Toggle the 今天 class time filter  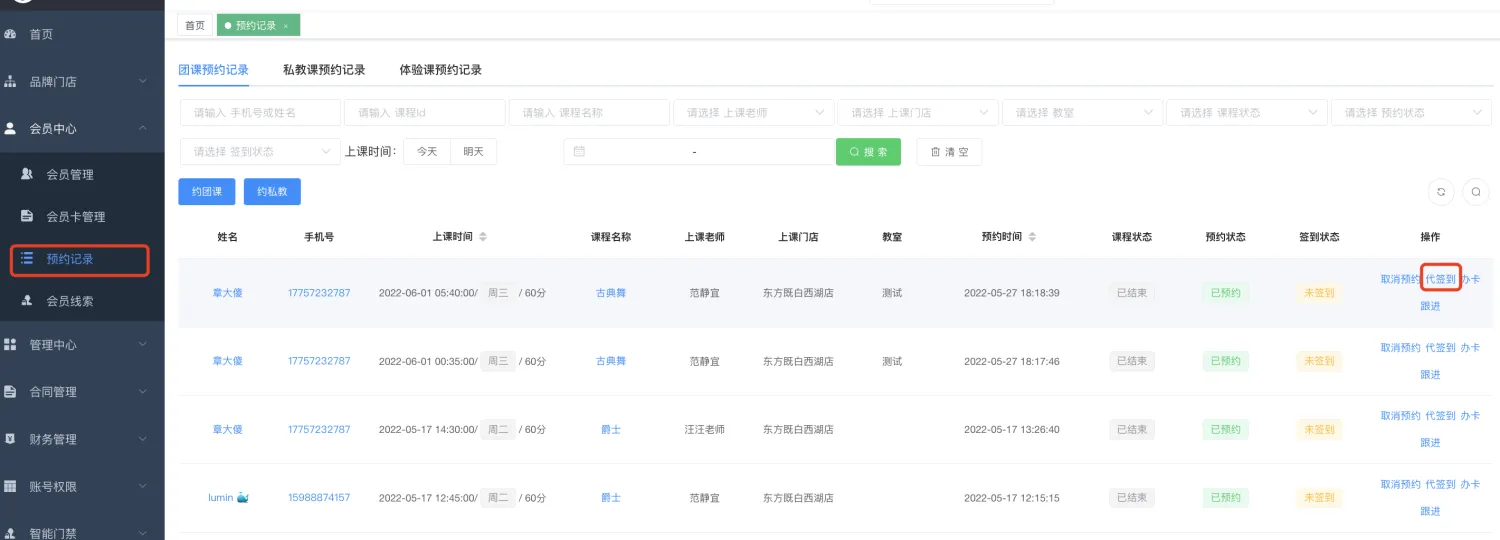click(x=427, y=152)
